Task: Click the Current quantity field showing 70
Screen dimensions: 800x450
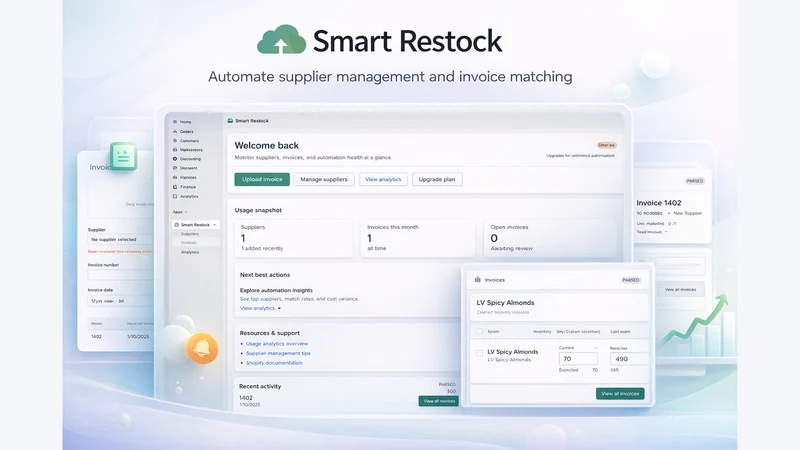Action: pyautogui.click(x=578, y=359)
